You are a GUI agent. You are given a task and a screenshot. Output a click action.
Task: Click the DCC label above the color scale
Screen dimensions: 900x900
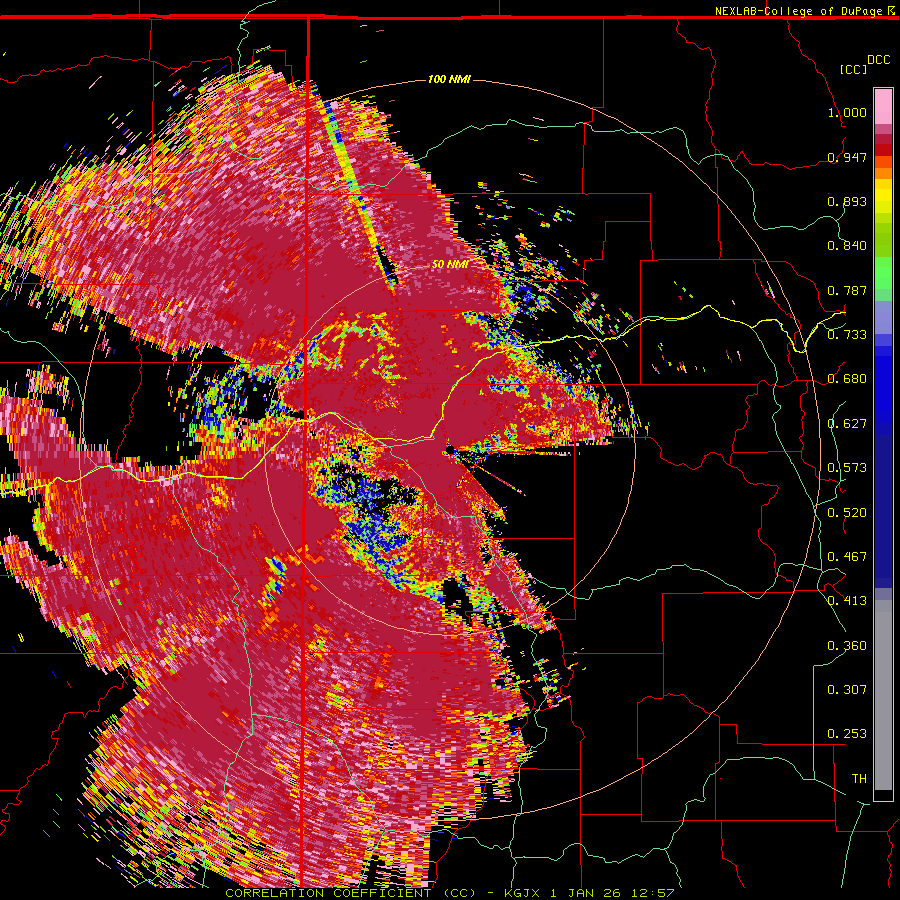(x=879, y=60)
